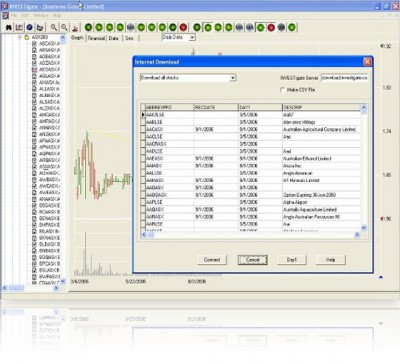The height and width of the screenshot is (364, 400).
Task: Click the ABBREVPFO column header
Action: click(x=170, y=107)
